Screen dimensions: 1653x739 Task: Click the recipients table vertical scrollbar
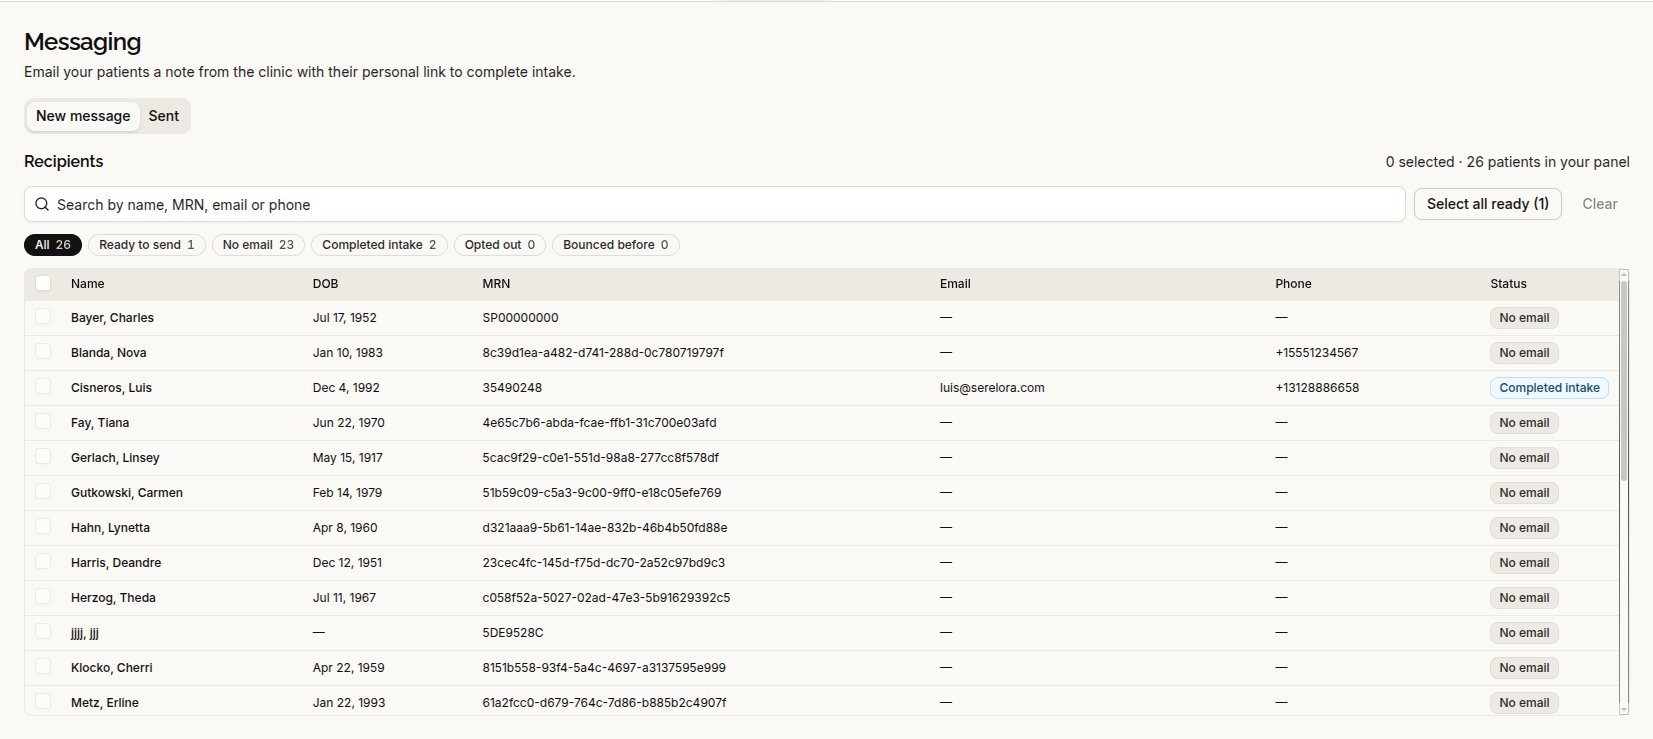point(1624,380)
